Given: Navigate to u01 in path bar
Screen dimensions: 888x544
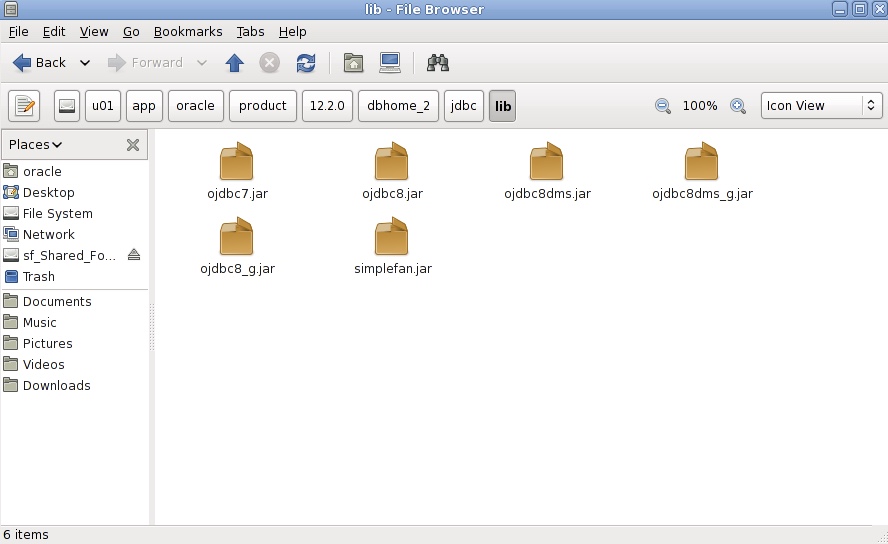Looking at the screenshot, I should coord(103,106).
